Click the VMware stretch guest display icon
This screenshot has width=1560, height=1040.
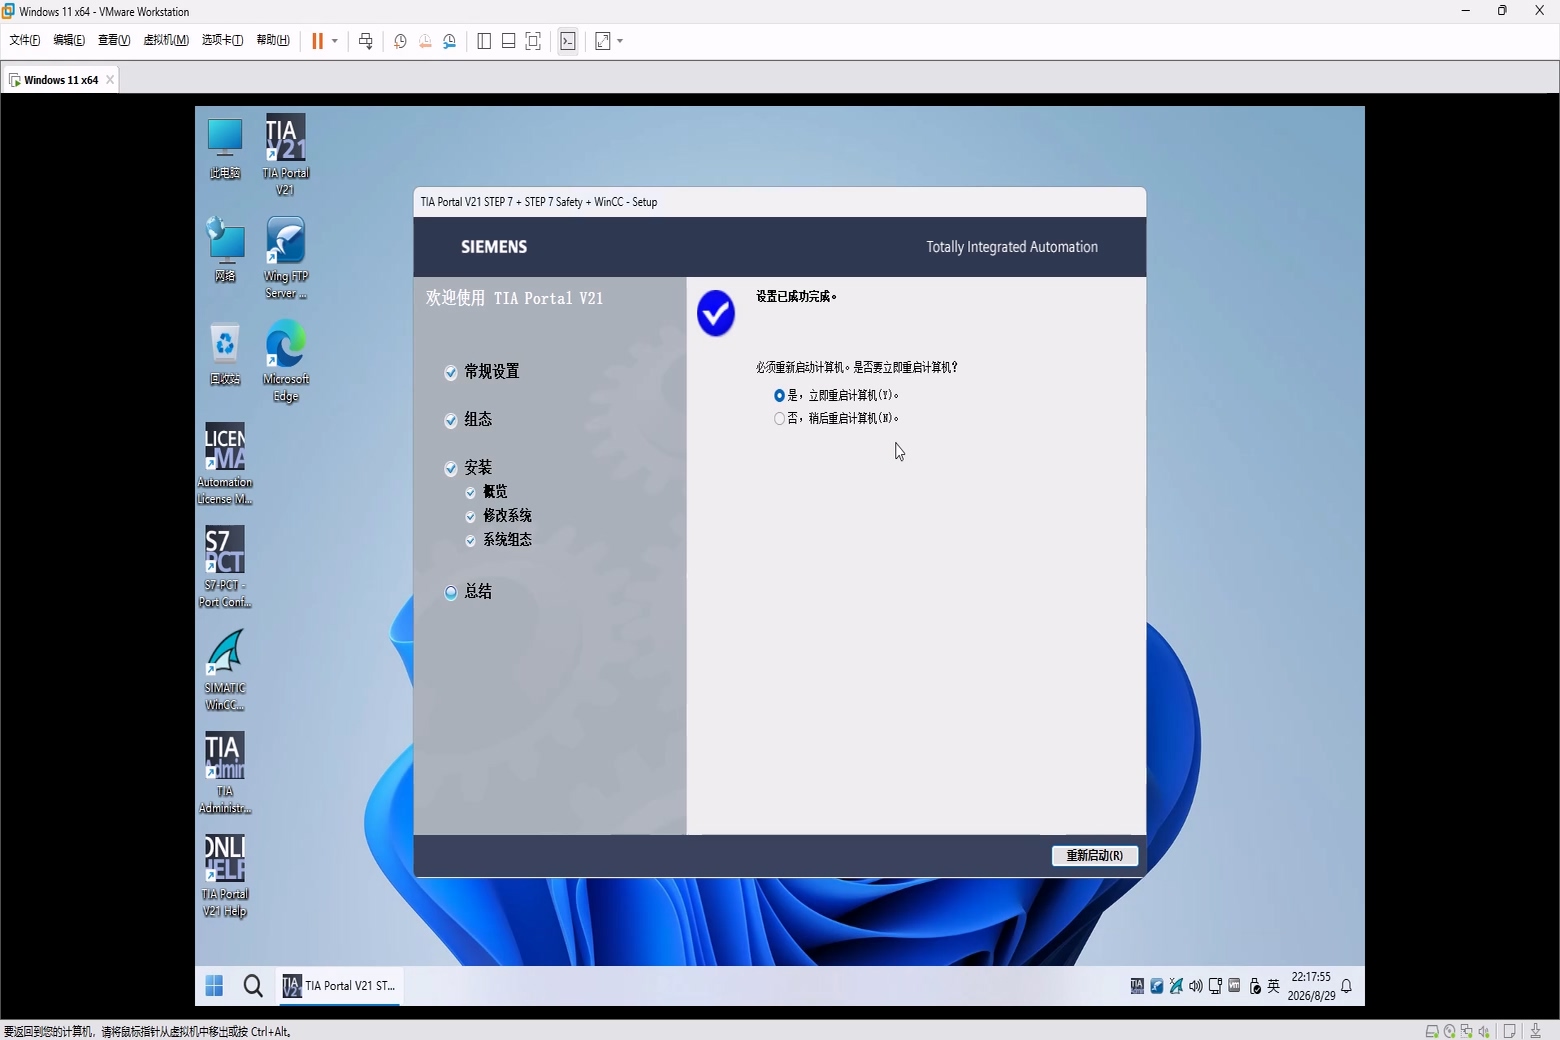(603, 41)
